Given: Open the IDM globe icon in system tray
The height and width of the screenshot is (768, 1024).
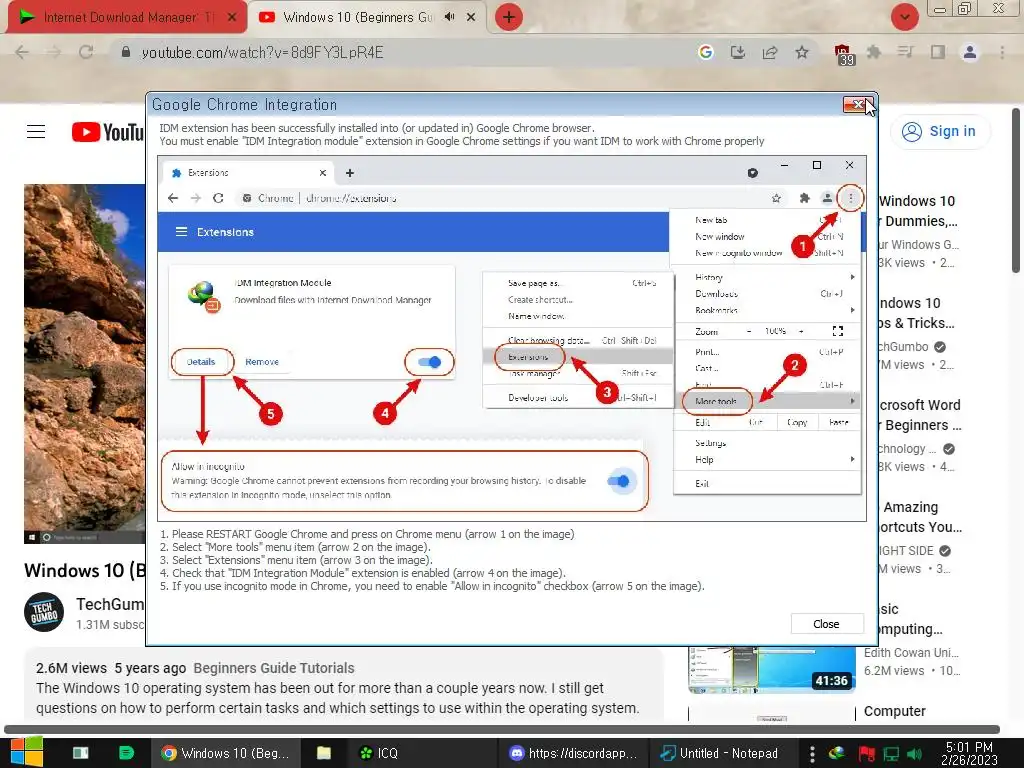Looking at the screenshot, I should 837,754.
